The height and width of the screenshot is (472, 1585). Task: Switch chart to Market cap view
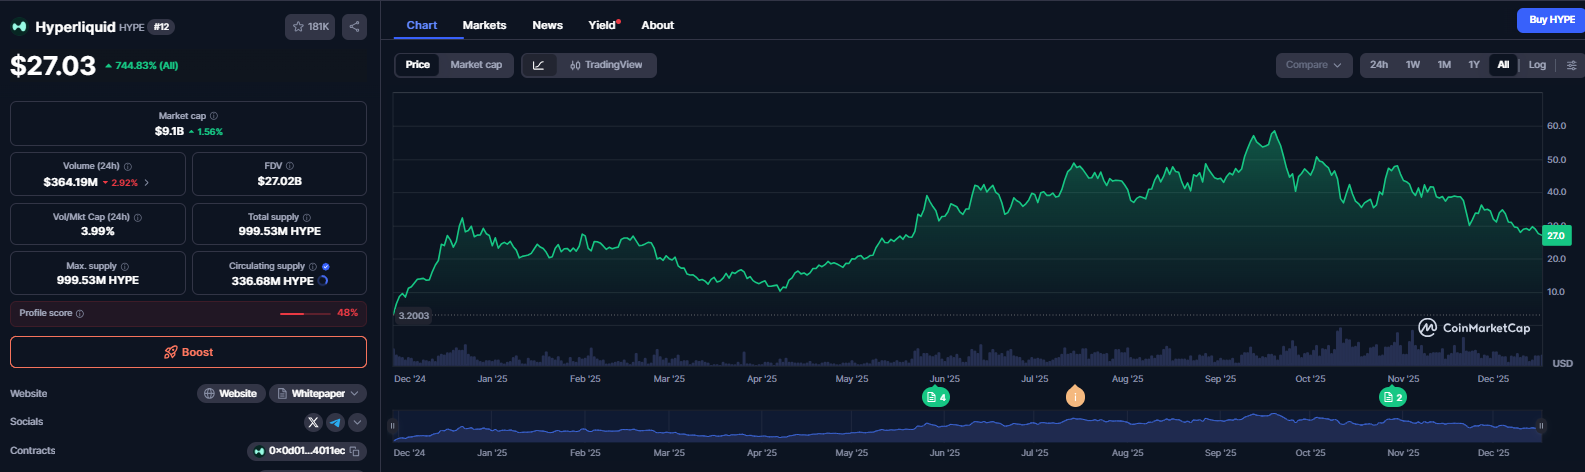[x=476, y=65]
